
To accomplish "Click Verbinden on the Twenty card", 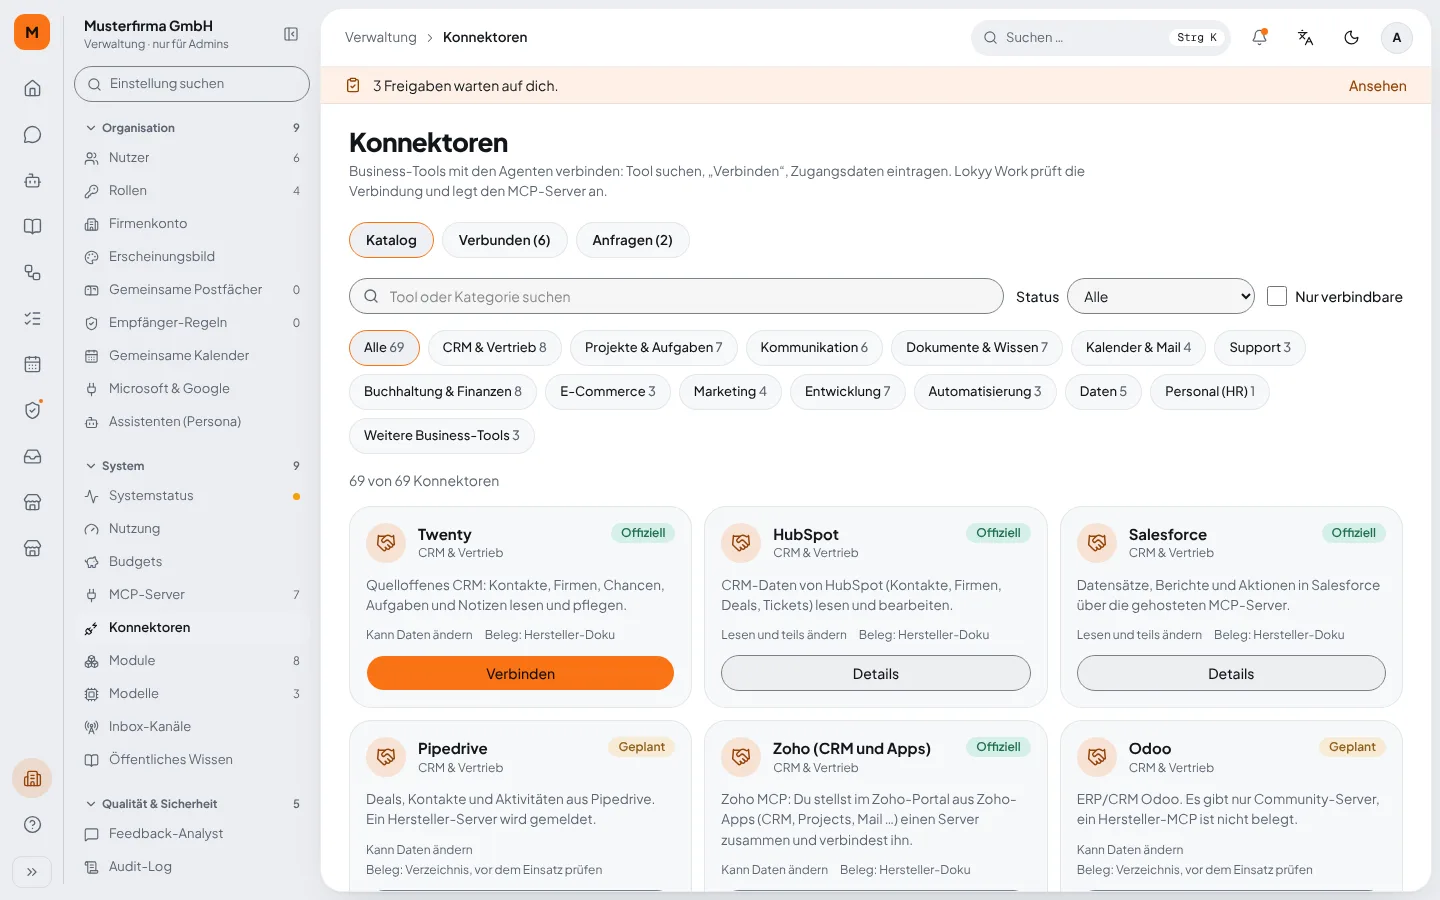I will [x=520, y=673].
